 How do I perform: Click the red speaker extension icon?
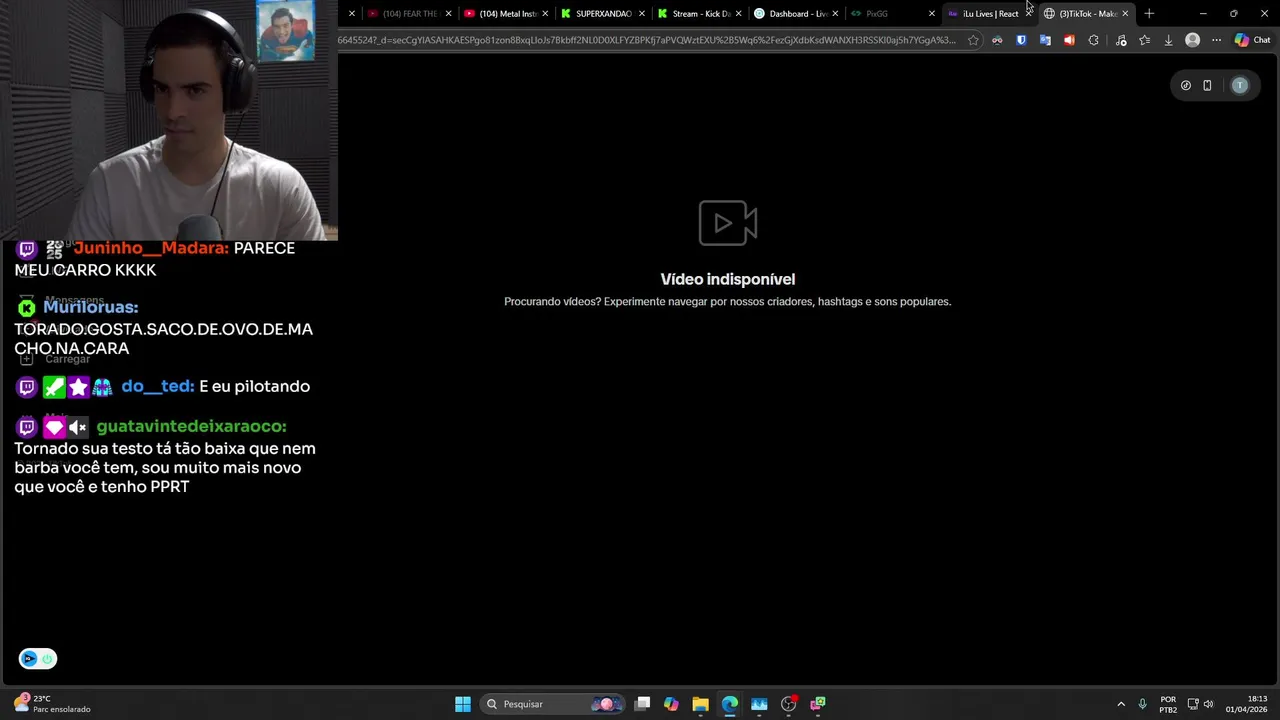coord(1069,40)
